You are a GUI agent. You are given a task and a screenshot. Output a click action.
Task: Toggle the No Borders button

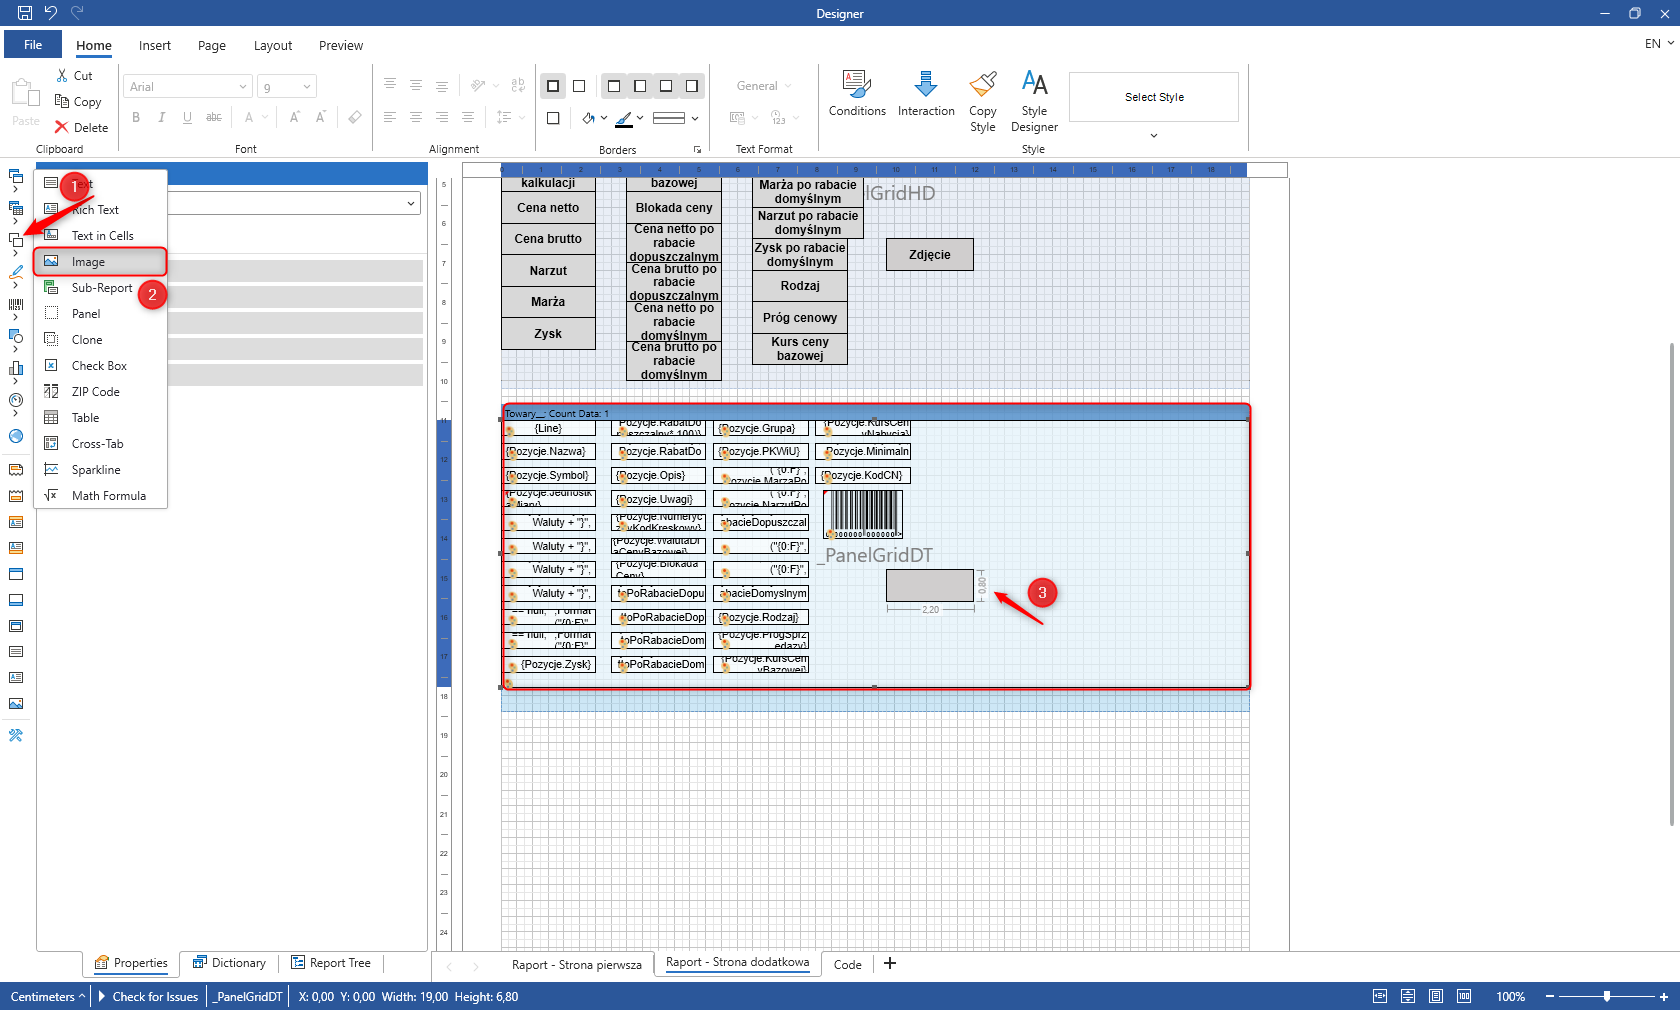(579, 86)
